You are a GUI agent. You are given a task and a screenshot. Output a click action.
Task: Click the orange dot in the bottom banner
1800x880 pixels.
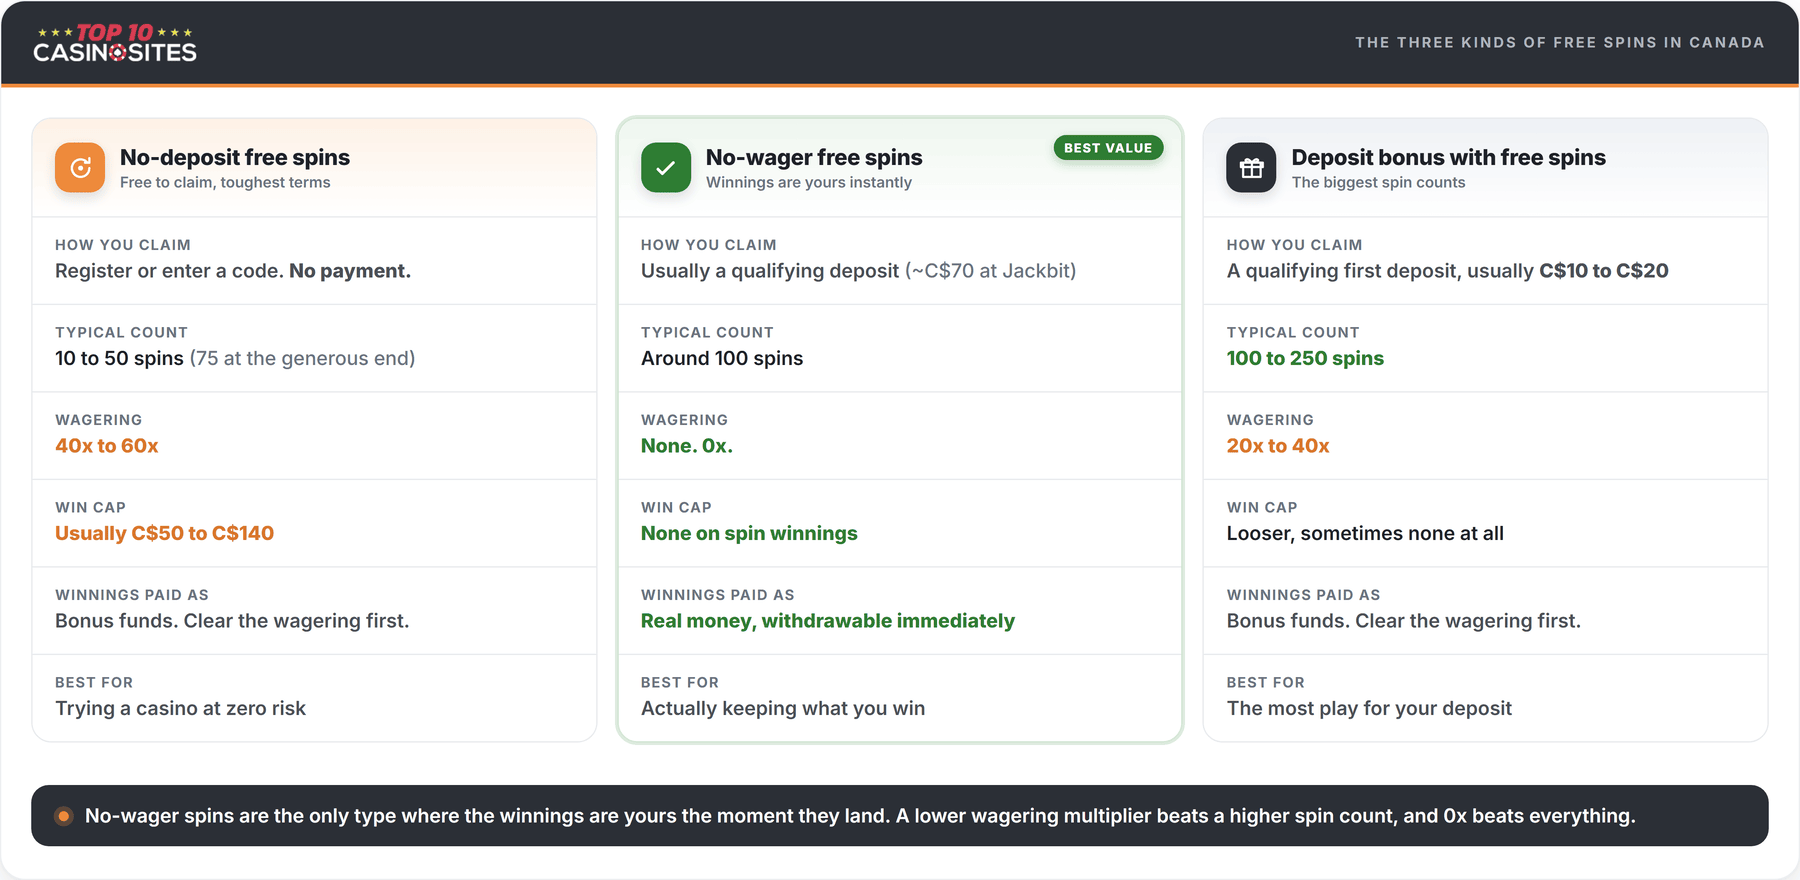coord(63,816)
